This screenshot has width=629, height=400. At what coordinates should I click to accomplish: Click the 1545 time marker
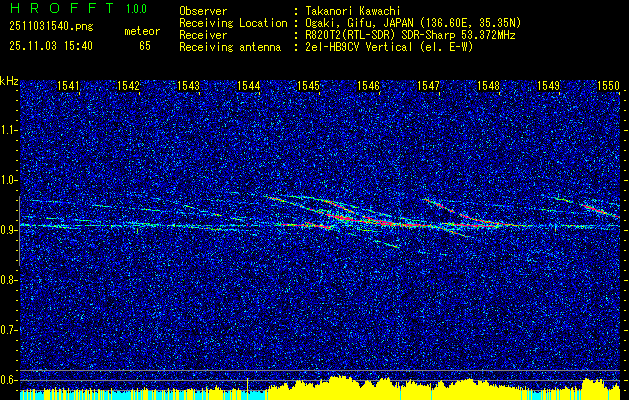pyautogui.click(x=308, y=85)
